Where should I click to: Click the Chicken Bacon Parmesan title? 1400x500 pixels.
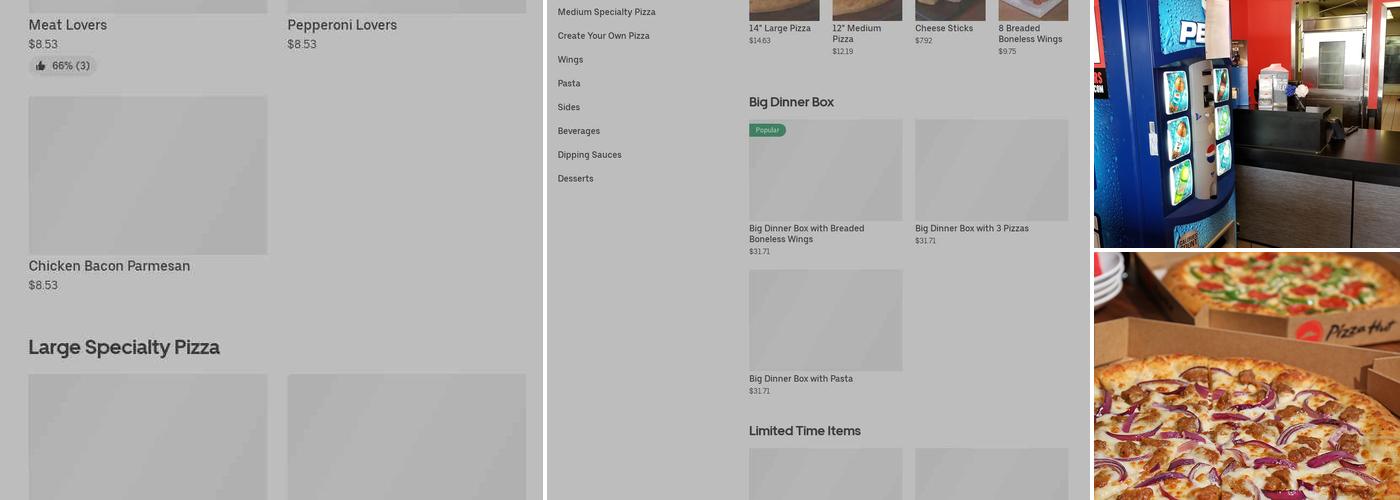[109, 266]
